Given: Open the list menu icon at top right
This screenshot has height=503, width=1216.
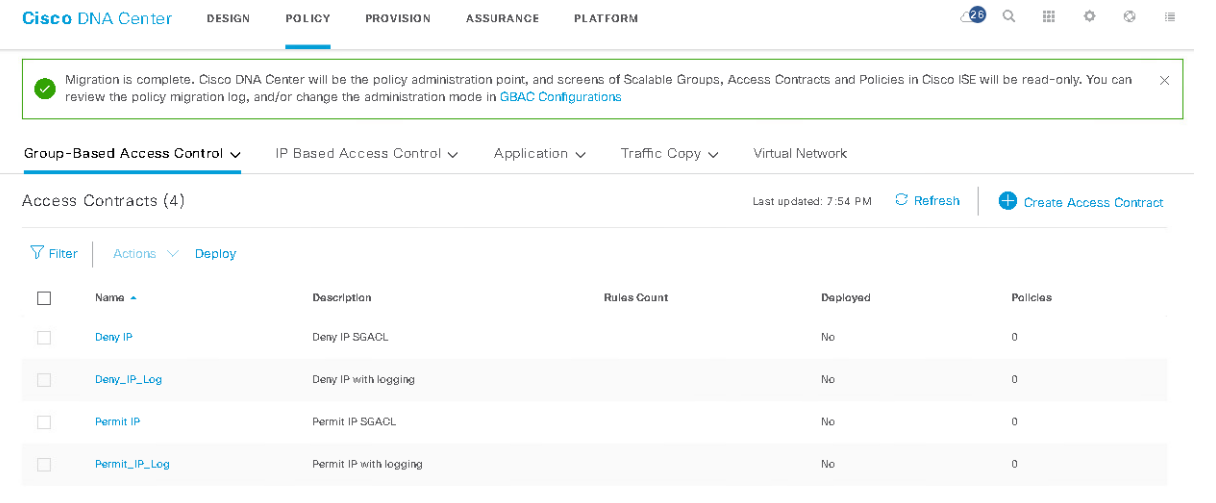Looking at the screenshot, I should (1170, 17).
